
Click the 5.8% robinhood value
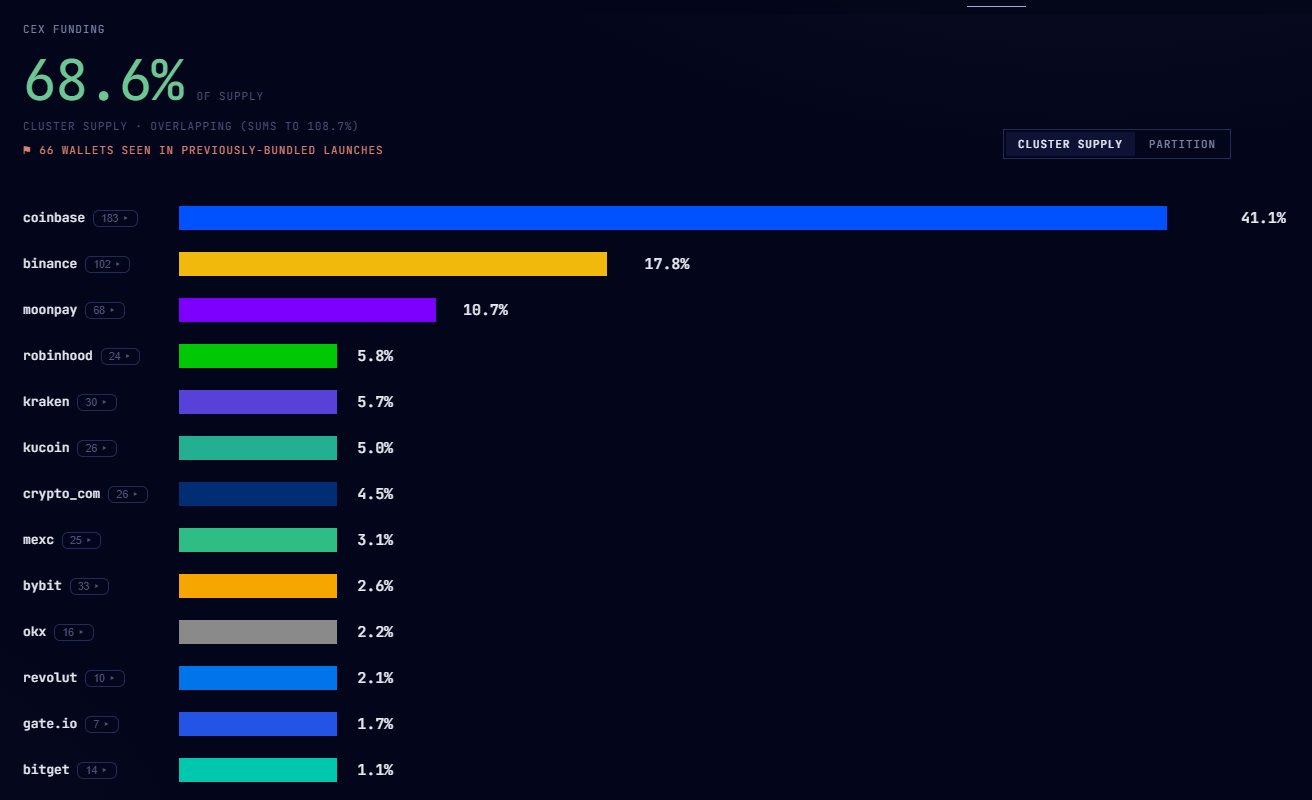point(375,356)
